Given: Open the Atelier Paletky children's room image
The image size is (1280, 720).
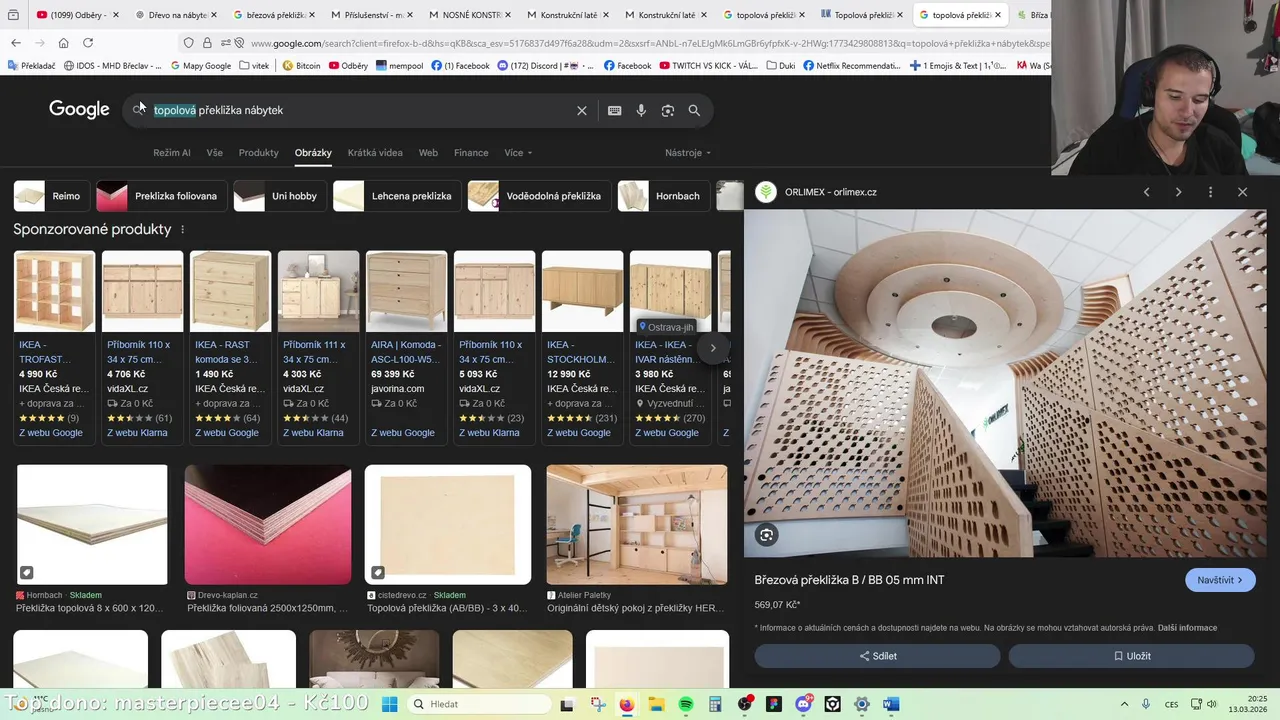Looking at the screenshot, I should pyautogui.click(x=637, y=524).
